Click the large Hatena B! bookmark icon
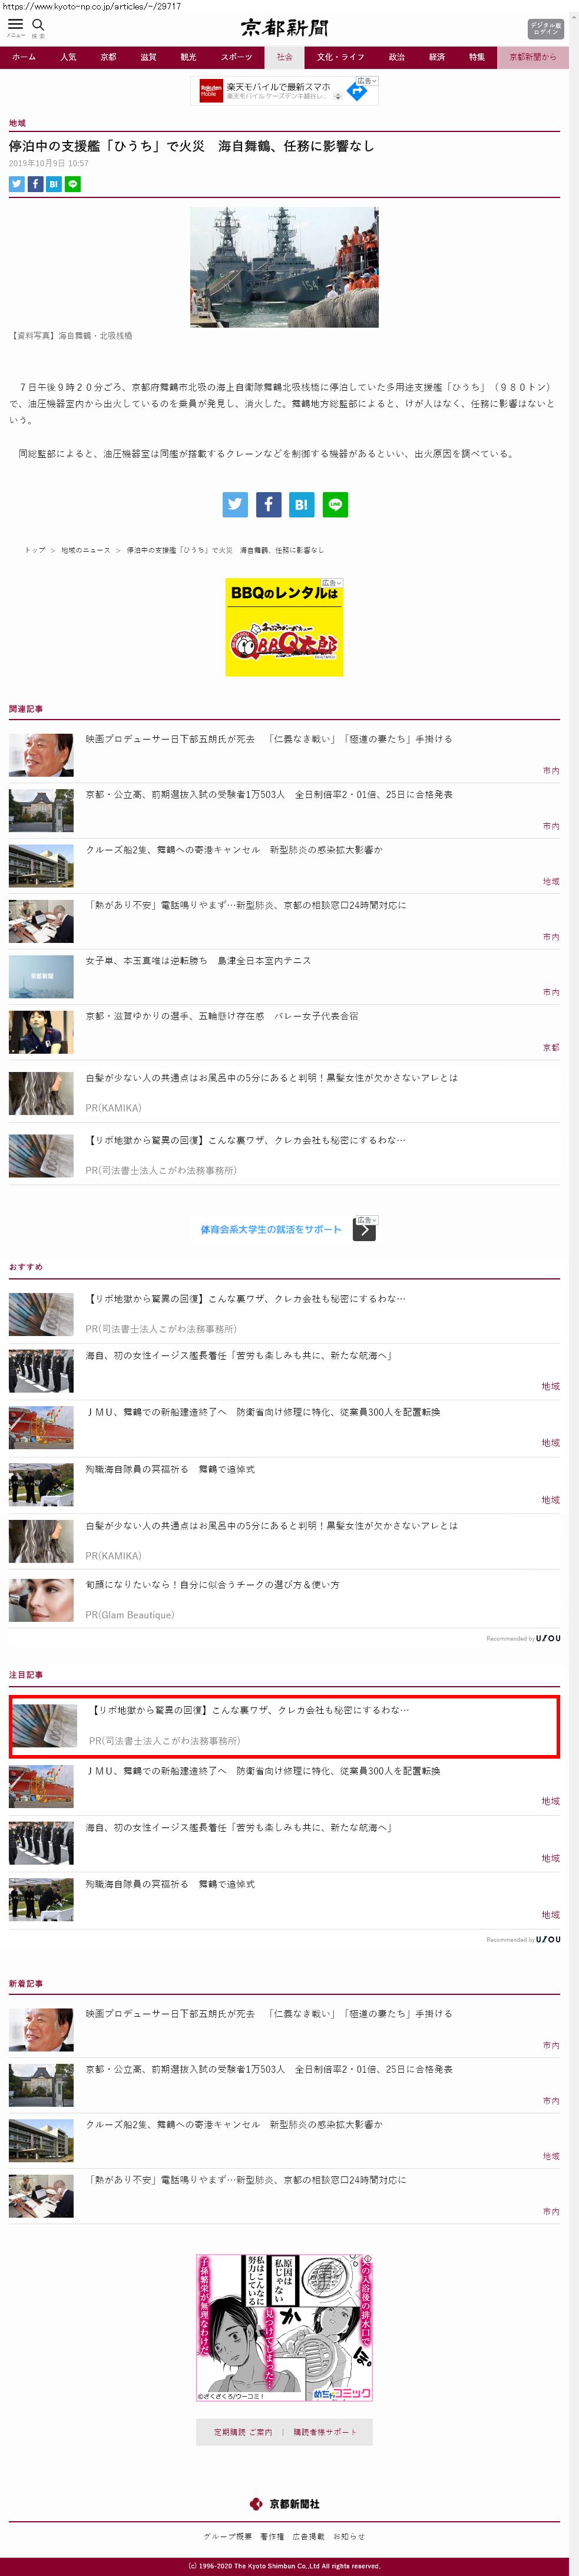The width and height of the screenshot is (579, 2576). pyautogui.click(x=302, y=505)
